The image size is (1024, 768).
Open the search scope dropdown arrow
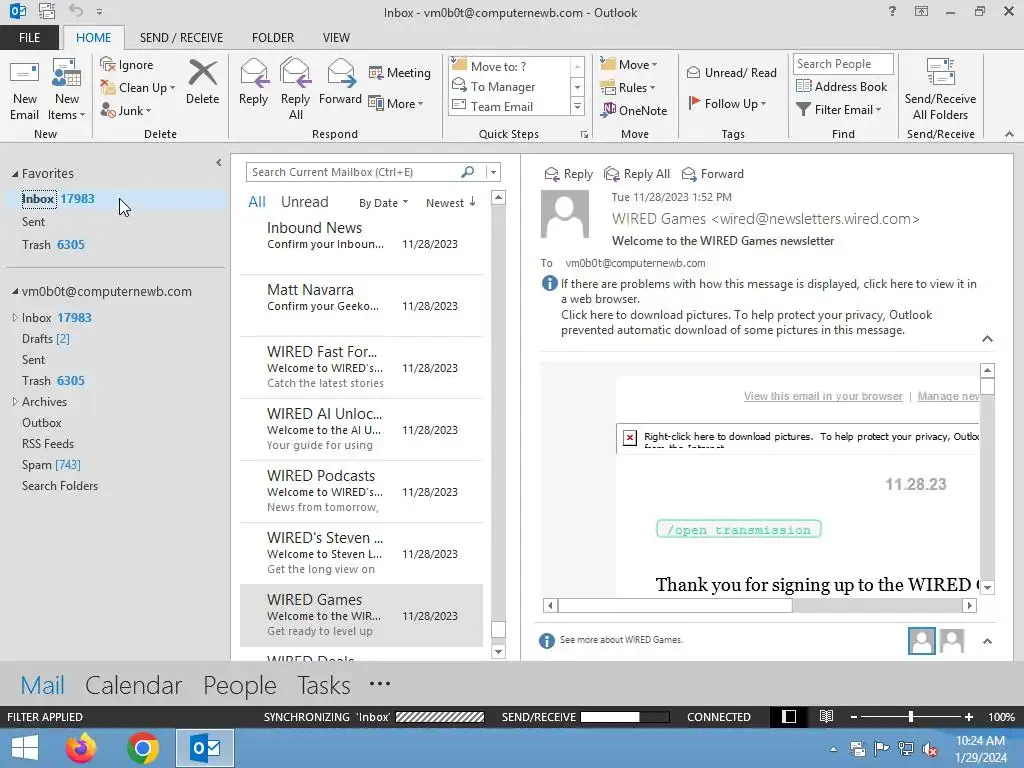(494, 172)
